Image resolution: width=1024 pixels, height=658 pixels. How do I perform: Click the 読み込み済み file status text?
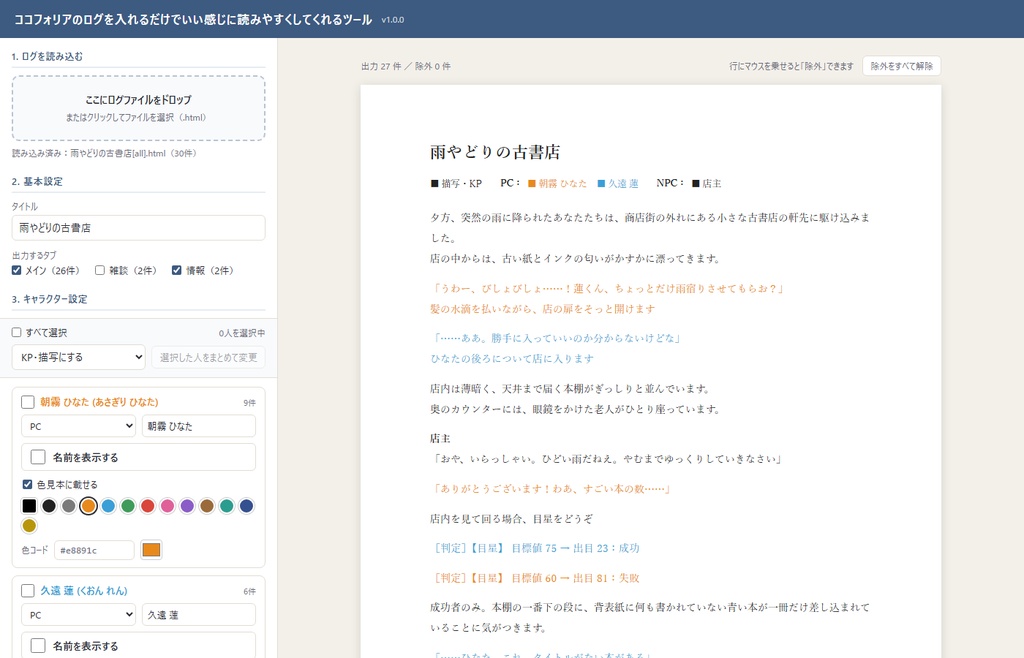click(104, 153)
